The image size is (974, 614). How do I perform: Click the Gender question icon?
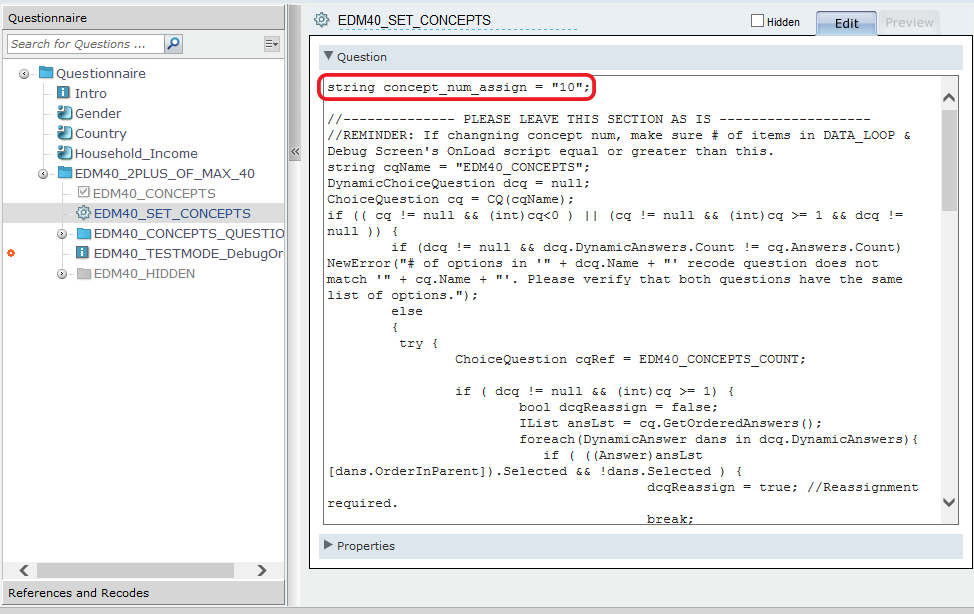point(65,113)
